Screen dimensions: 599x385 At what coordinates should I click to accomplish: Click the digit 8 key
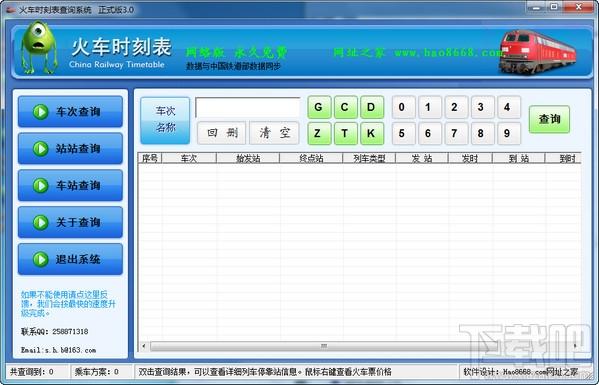(482, 133)
